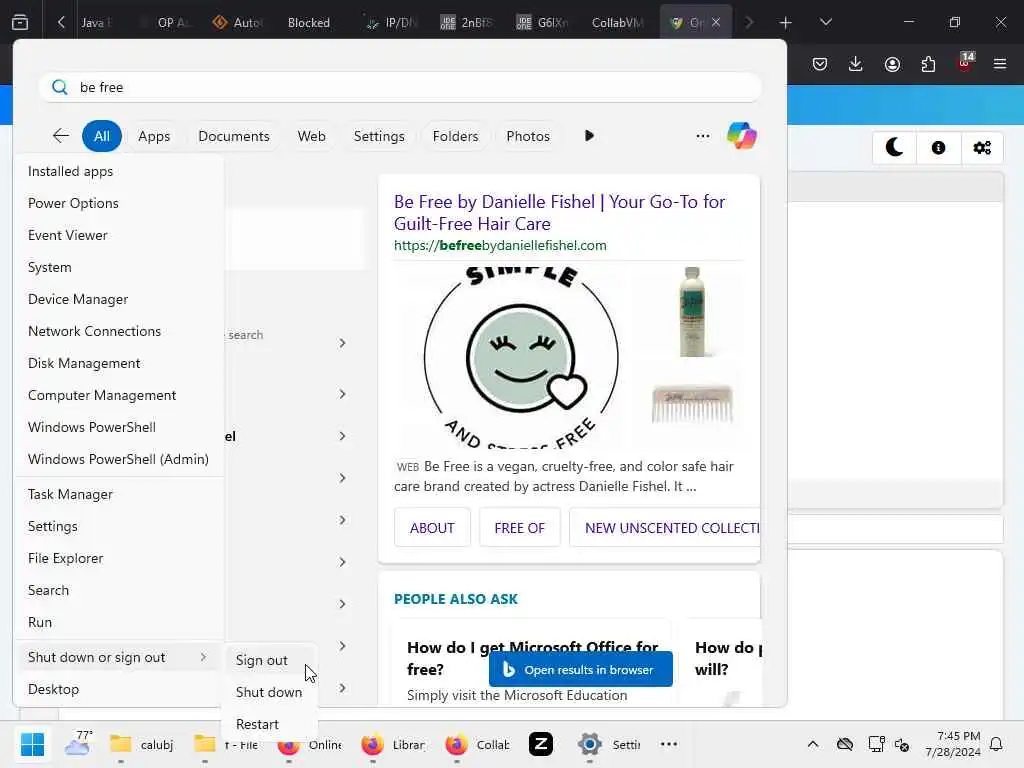Select the Documents filter
The height and width of the screenshot is (768, 1024).
coord(234,136)
